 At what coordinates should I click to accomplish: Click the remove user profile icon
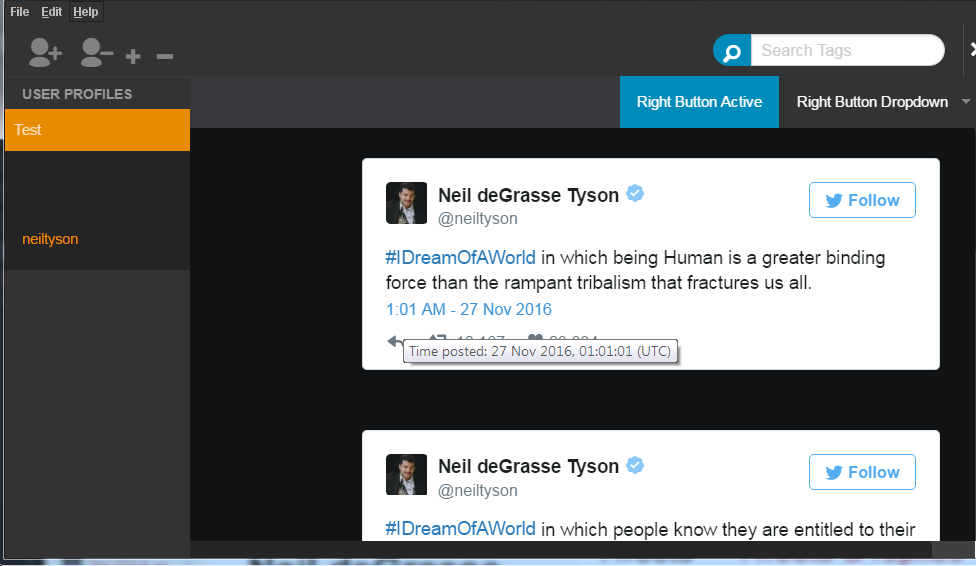point(96,52)
